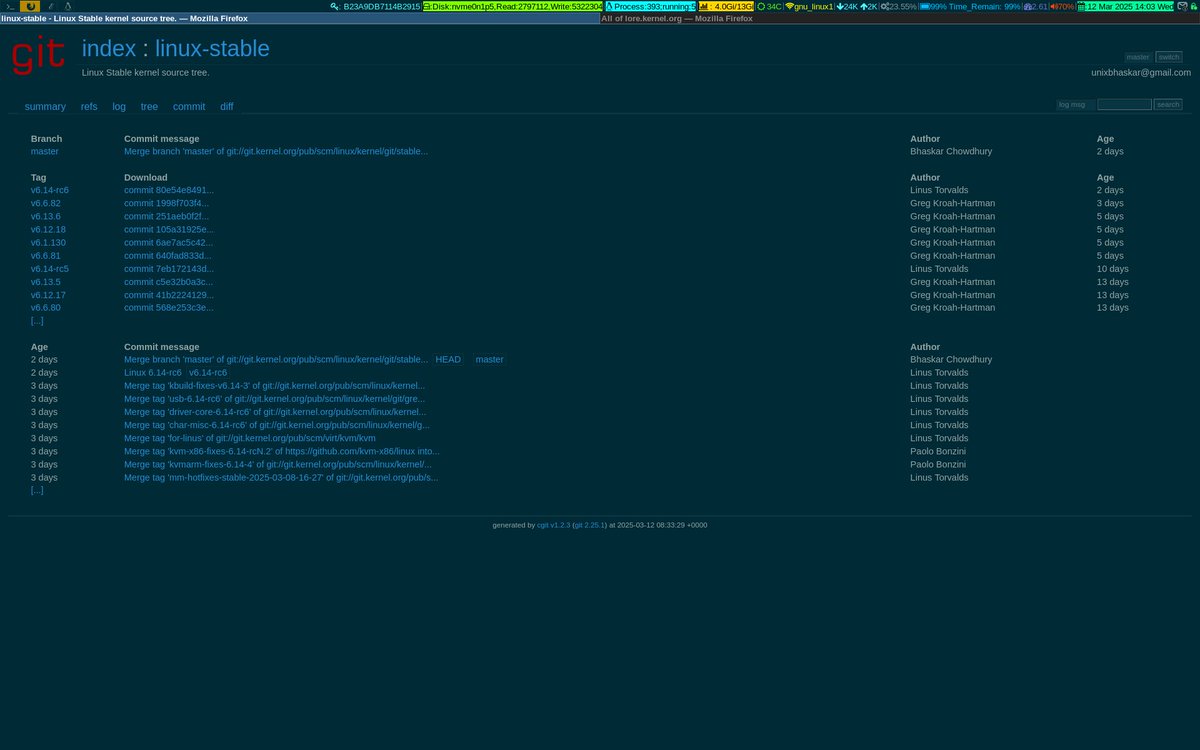Open git 2.25.1 footer link
The image size is (1200, 750).
(x=589, y=524)
